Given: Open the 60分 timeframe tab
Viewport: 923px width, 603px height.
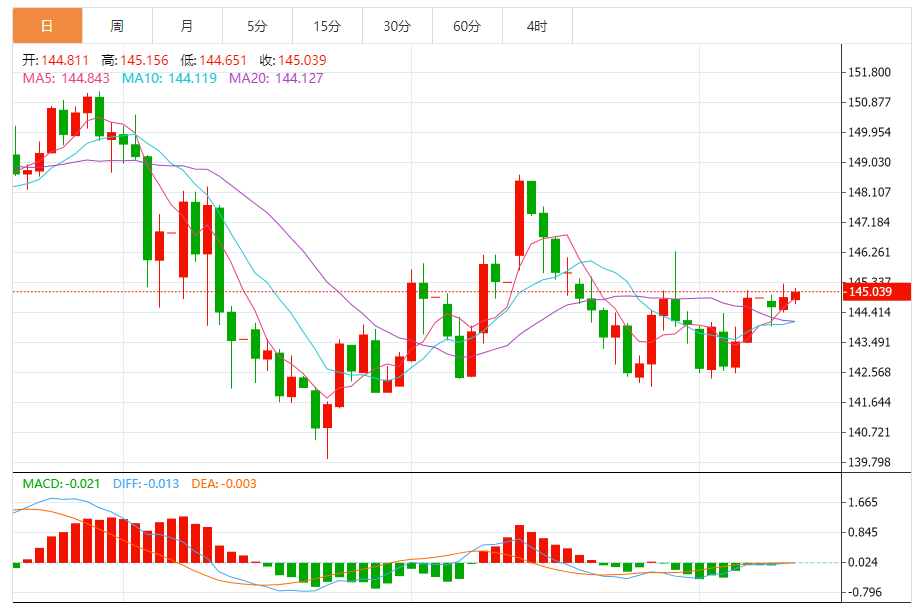Looking at the screenshot, I should tap(467, 26).
